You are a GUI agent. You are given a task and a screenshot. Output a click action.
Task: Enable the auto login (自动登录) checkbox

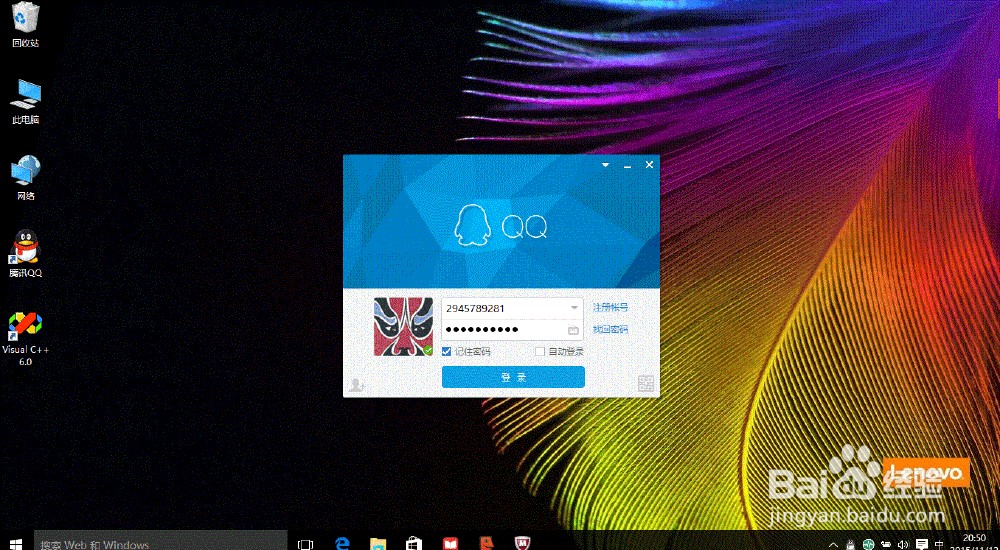(540, 352)
